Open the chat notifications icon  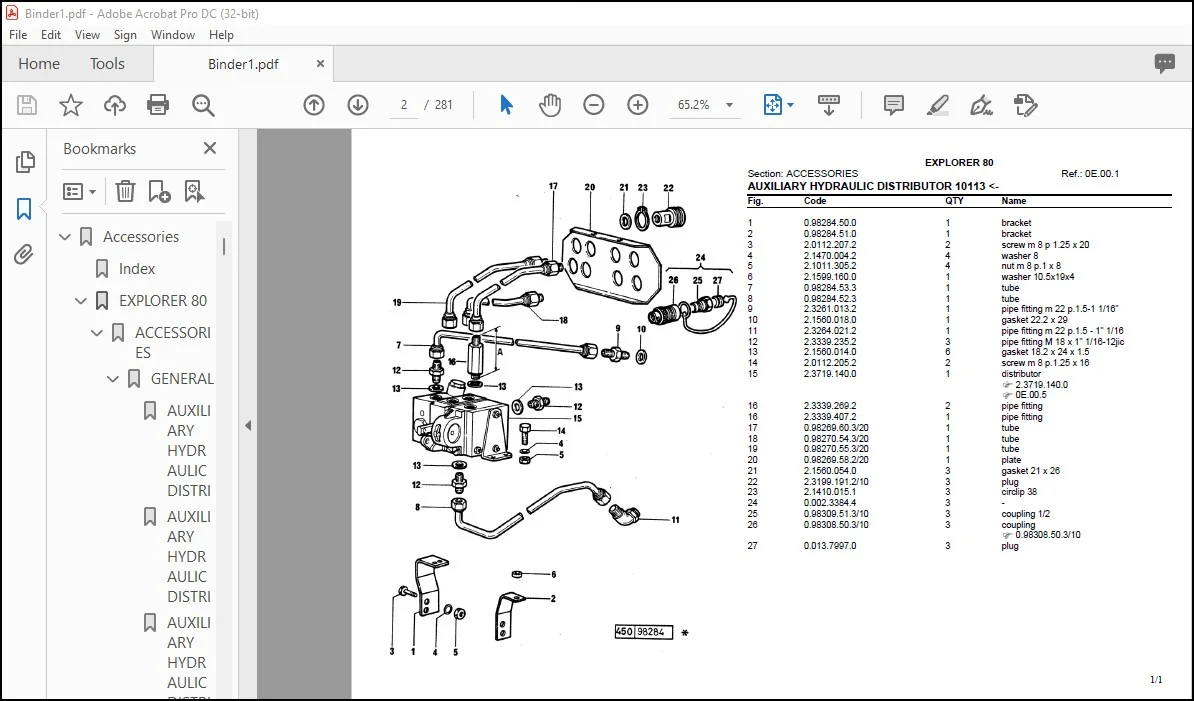1164,63
